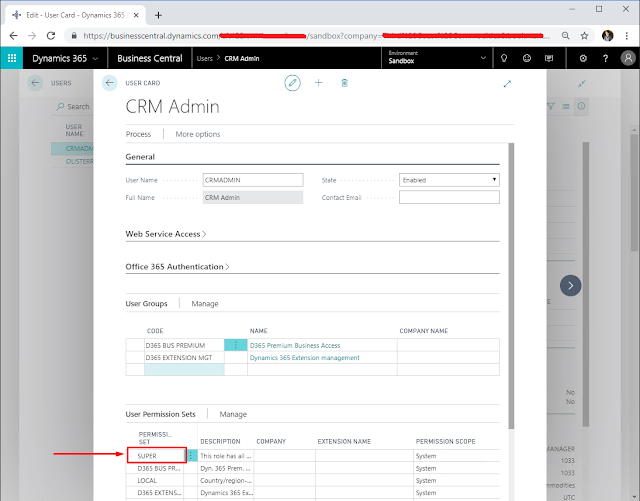Open Manage menu for User Groups
Viewport: 640px width, 501px height.
[205, 303]
